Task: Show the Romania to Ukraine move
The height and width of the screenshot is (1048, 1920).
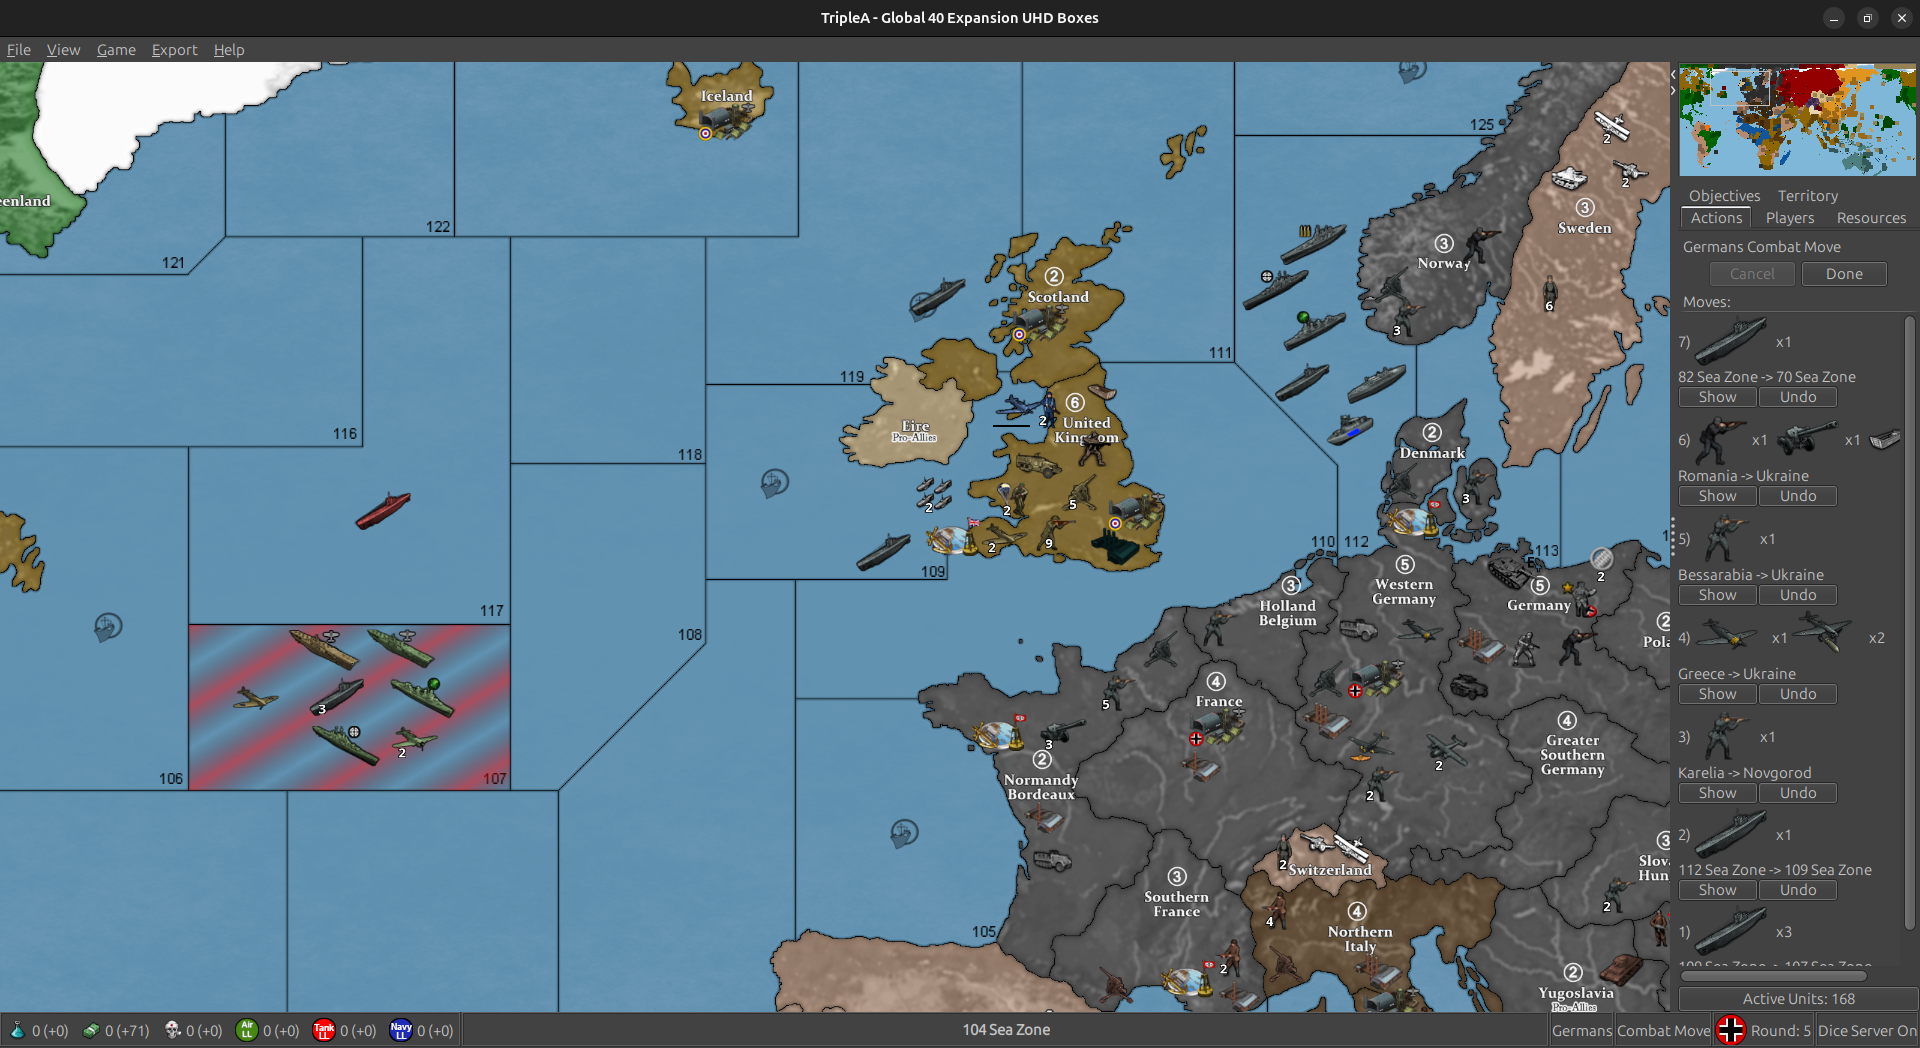Action: click(x=1717, y=496)
